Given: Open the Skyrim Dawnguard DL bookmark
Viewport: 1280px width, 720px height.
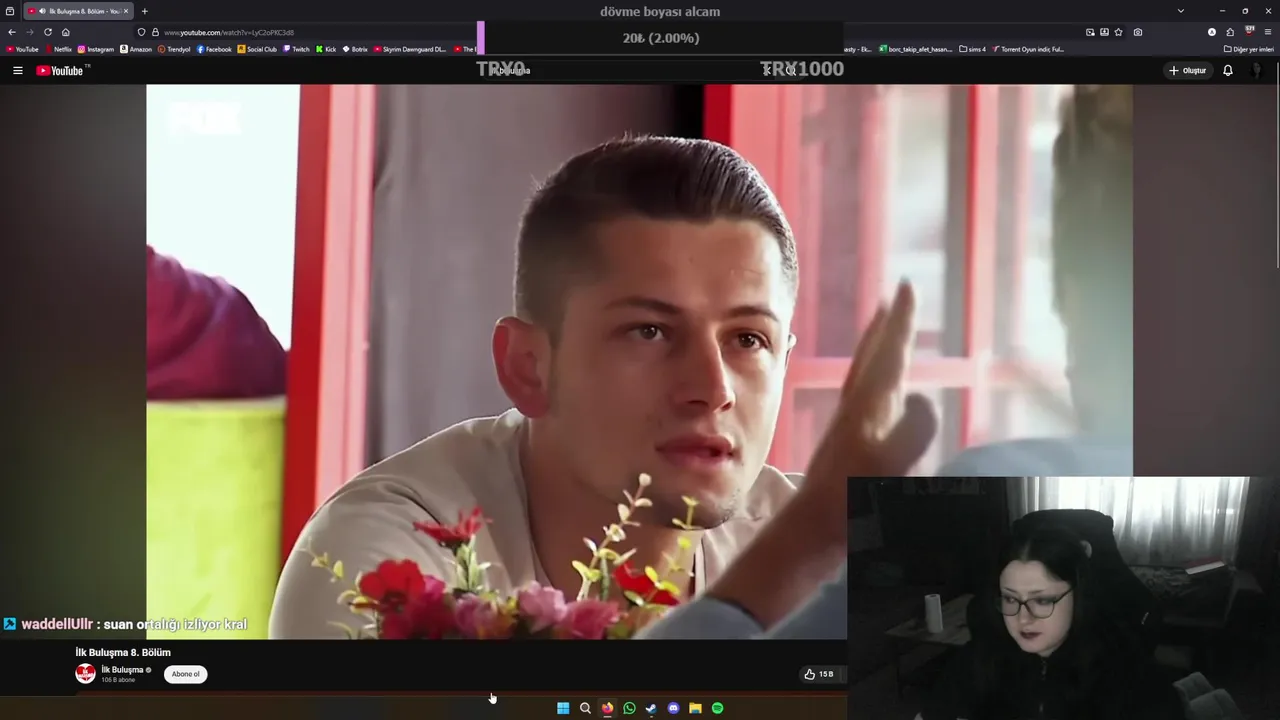Looking at the screenshot, I should (x=410, y=49).
